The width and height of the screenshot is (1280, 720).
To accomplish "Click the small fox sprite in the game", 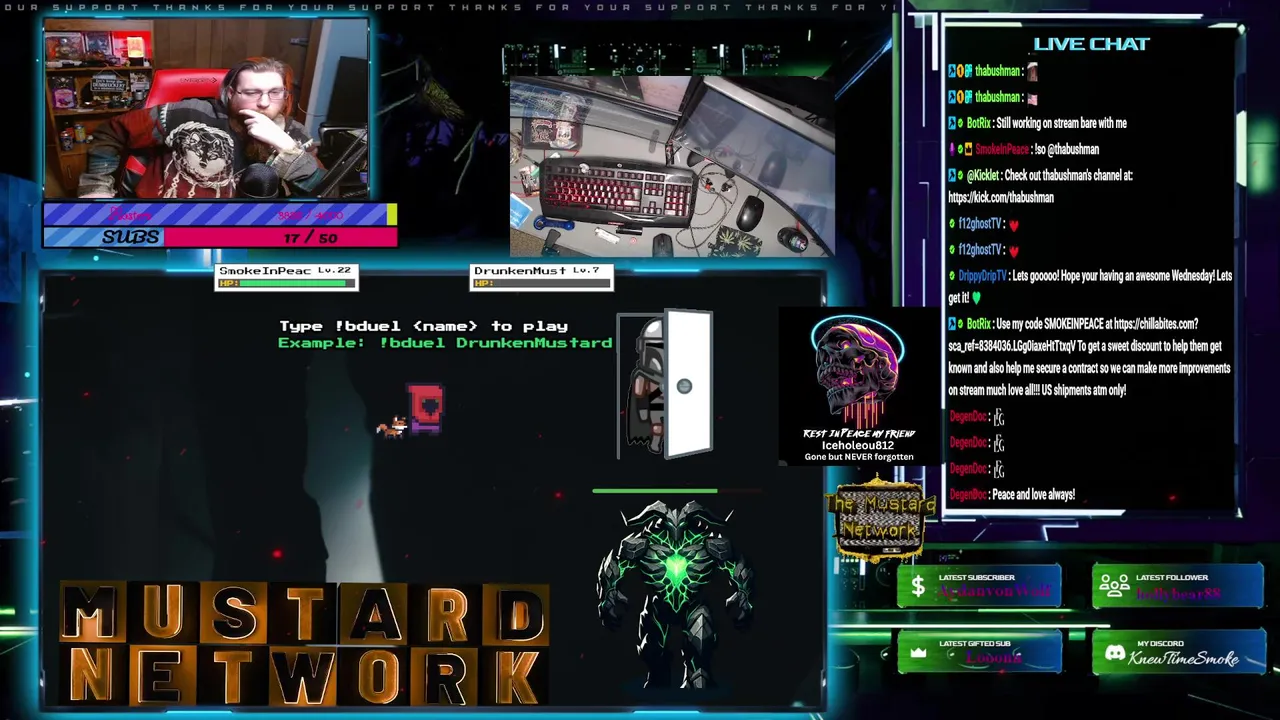I will pos(391,428).
